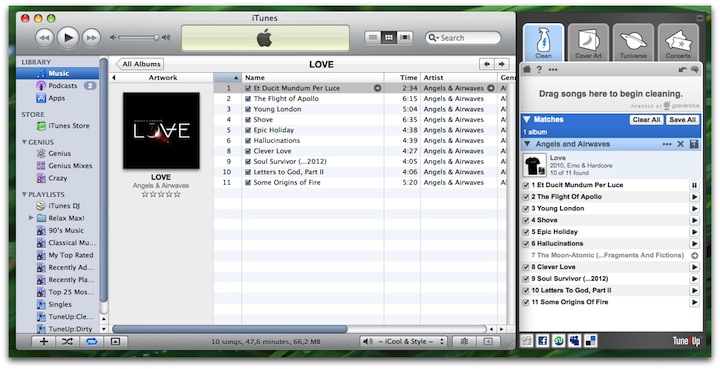Image resolution: width=720 pixels, height=369 pixels.
Task: Expand the Relax Max! playlist folder
Action: click(x=31, y=218)
